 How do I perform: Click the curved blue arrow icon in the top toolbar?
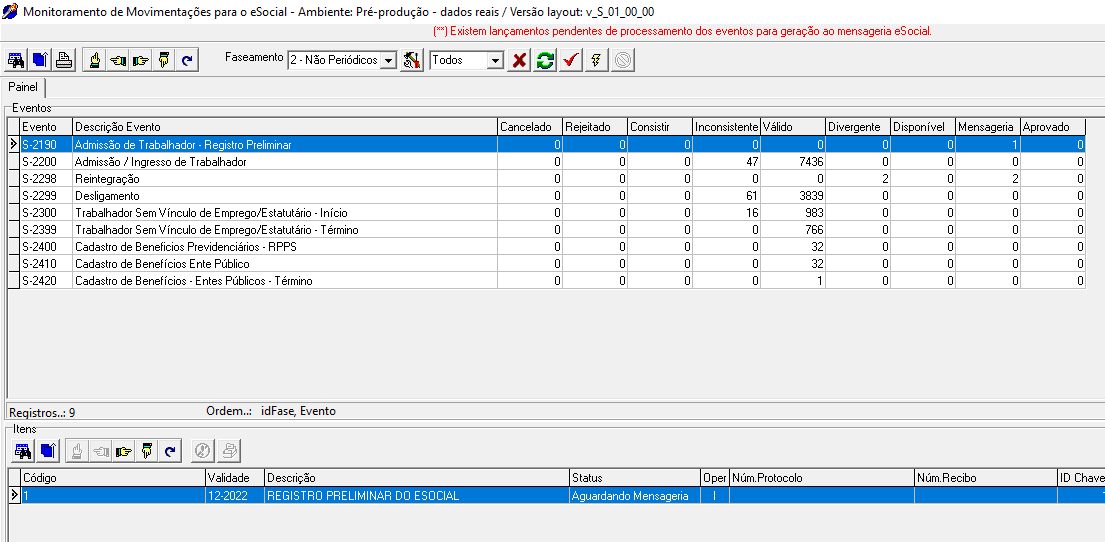187,61
